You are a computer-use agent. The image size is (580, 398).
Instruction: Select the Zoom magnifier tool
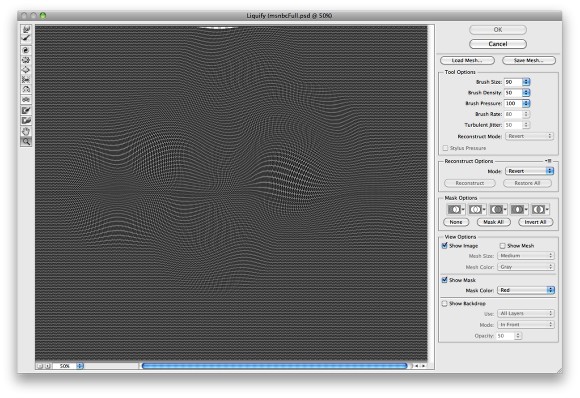[x=26, y=141]
